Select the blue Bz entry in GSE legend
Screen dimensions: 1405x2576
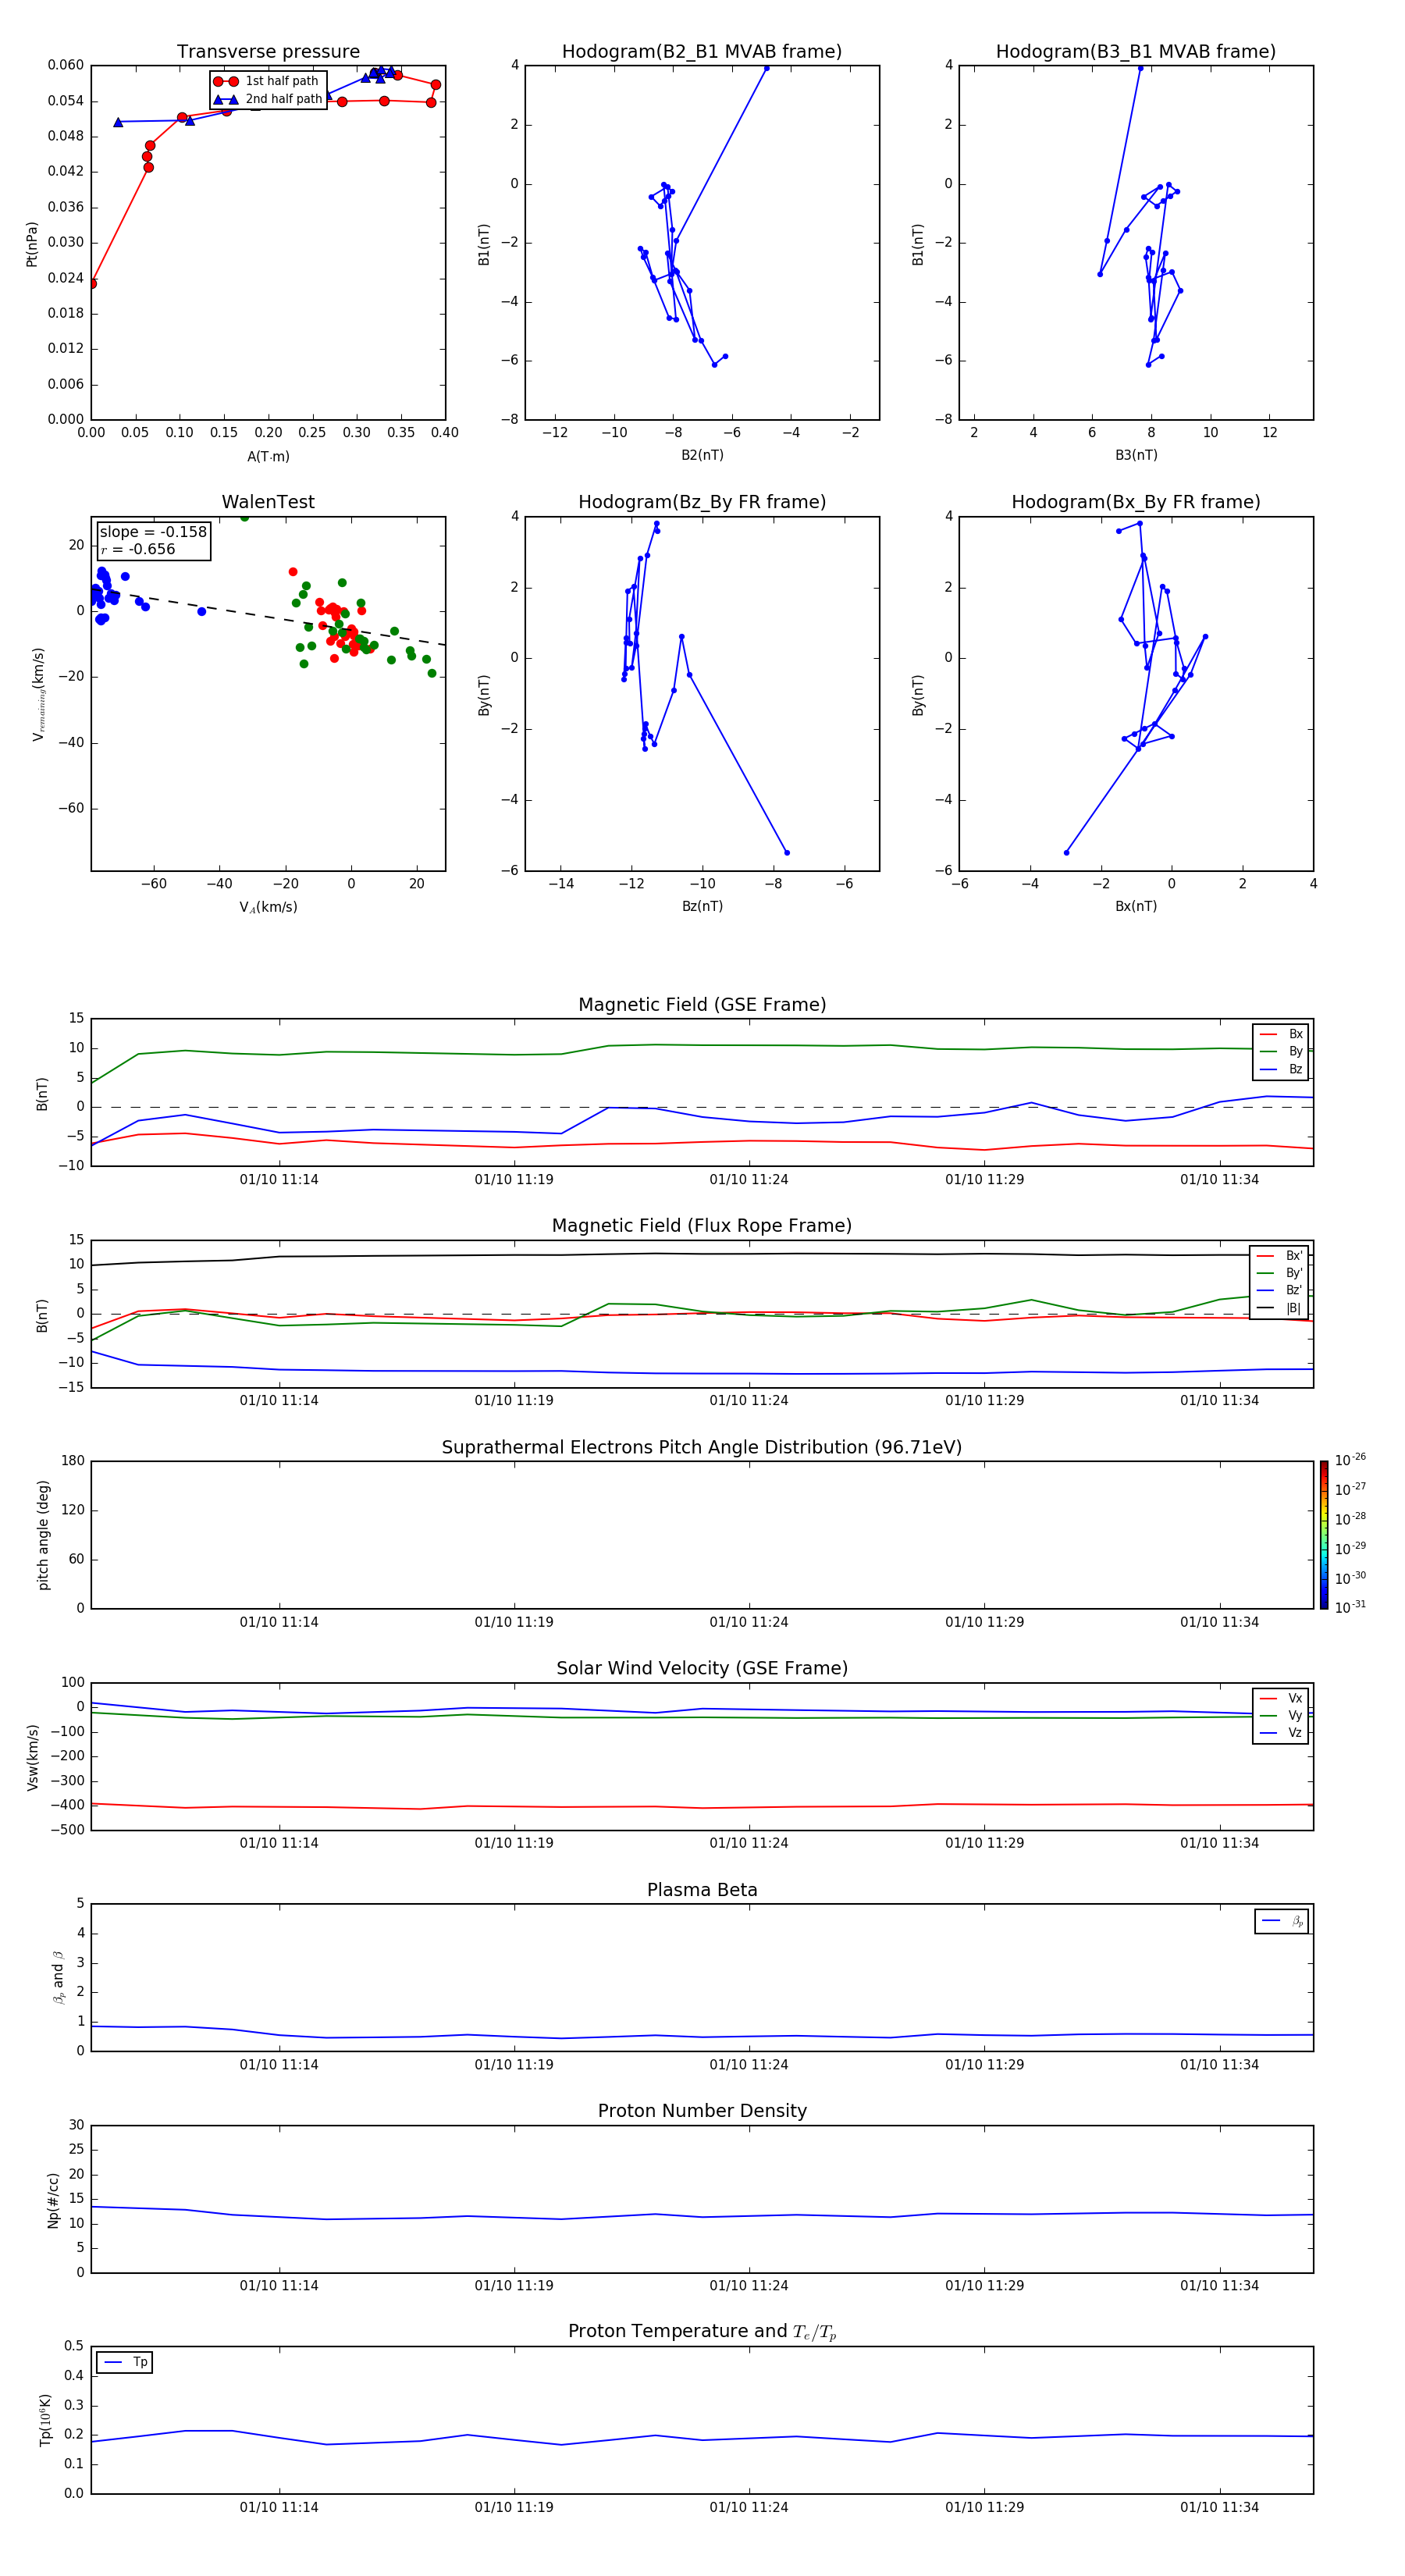pos(1281,1069)
